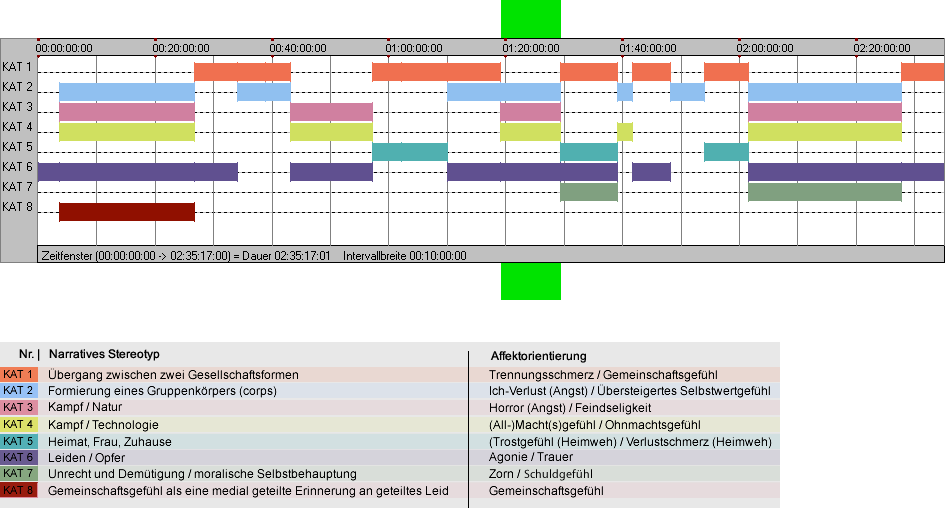The image size is (945, 530).
Task: Click '(All-)Macht(s)gefühl / Ohnmachtsgefühl' affect text
Action: pos(595,424)
